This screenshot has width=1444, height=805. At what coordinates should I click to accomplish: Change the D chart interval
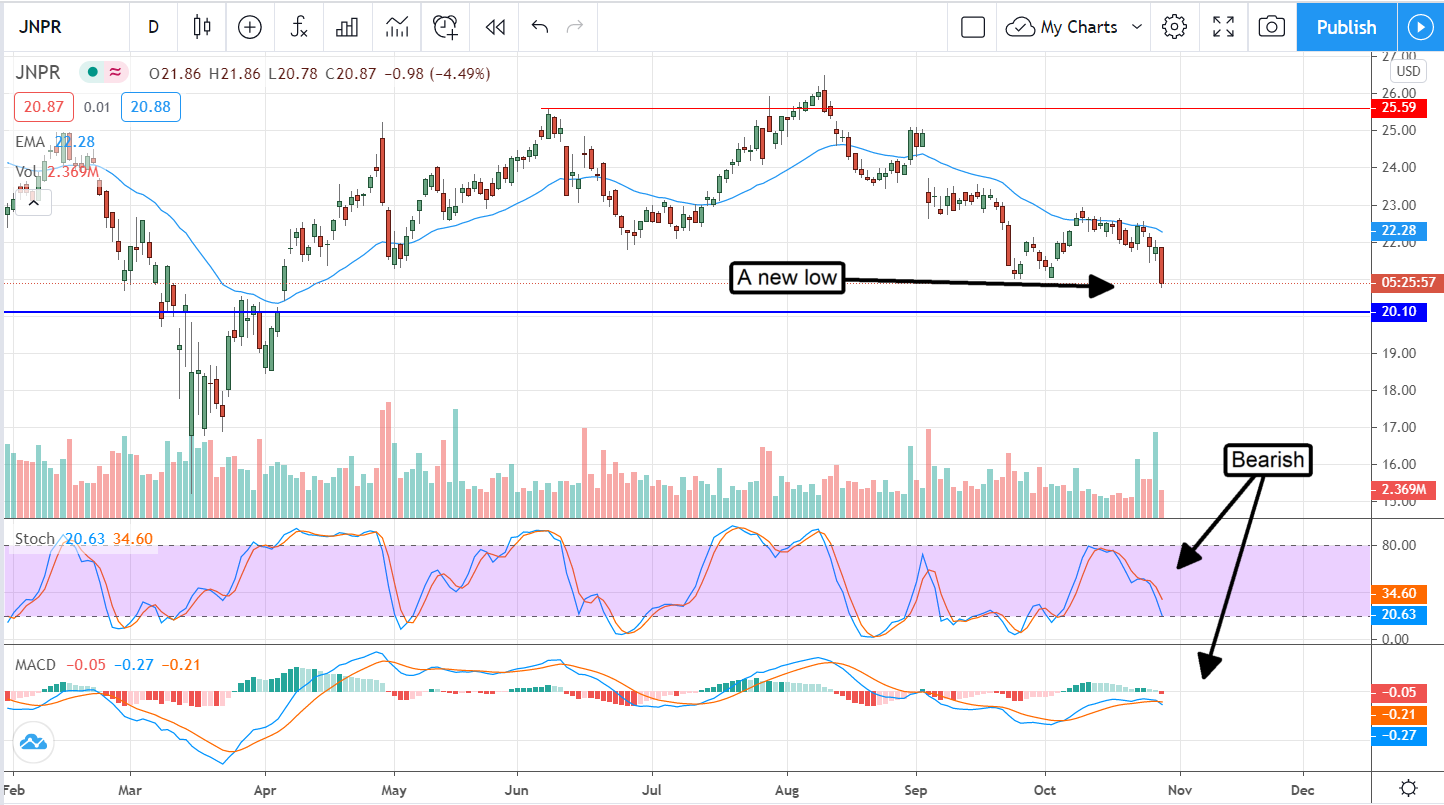coord(153,27)
